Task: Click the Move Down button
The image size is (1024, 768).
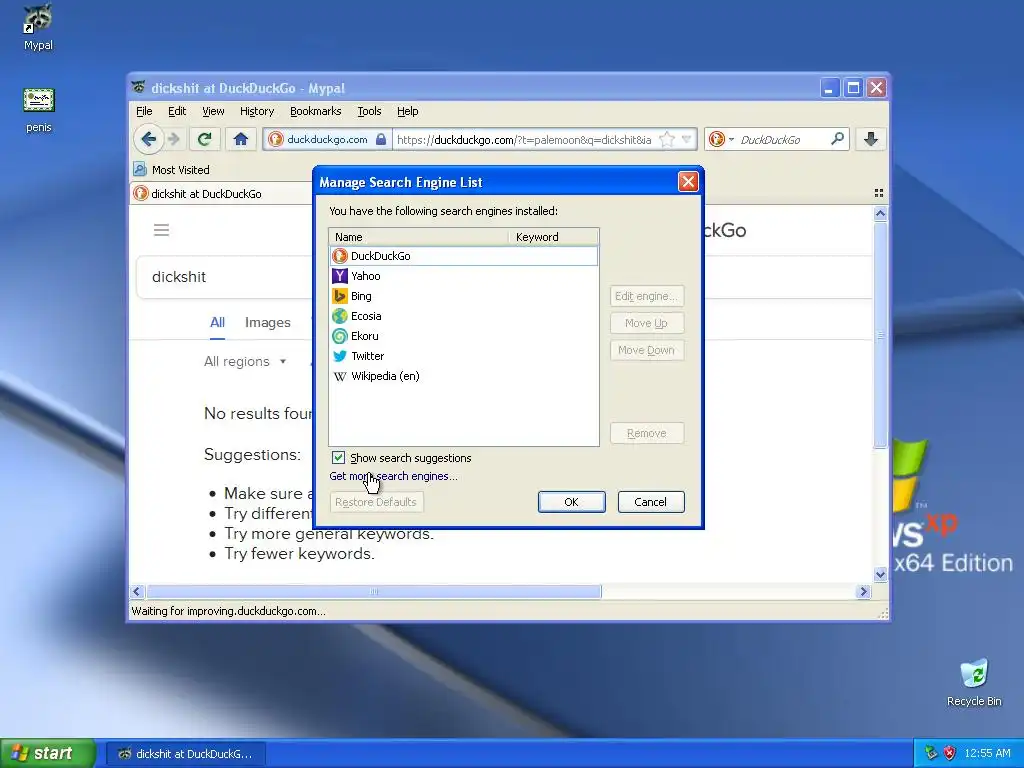Action: [x=647, y=350]
